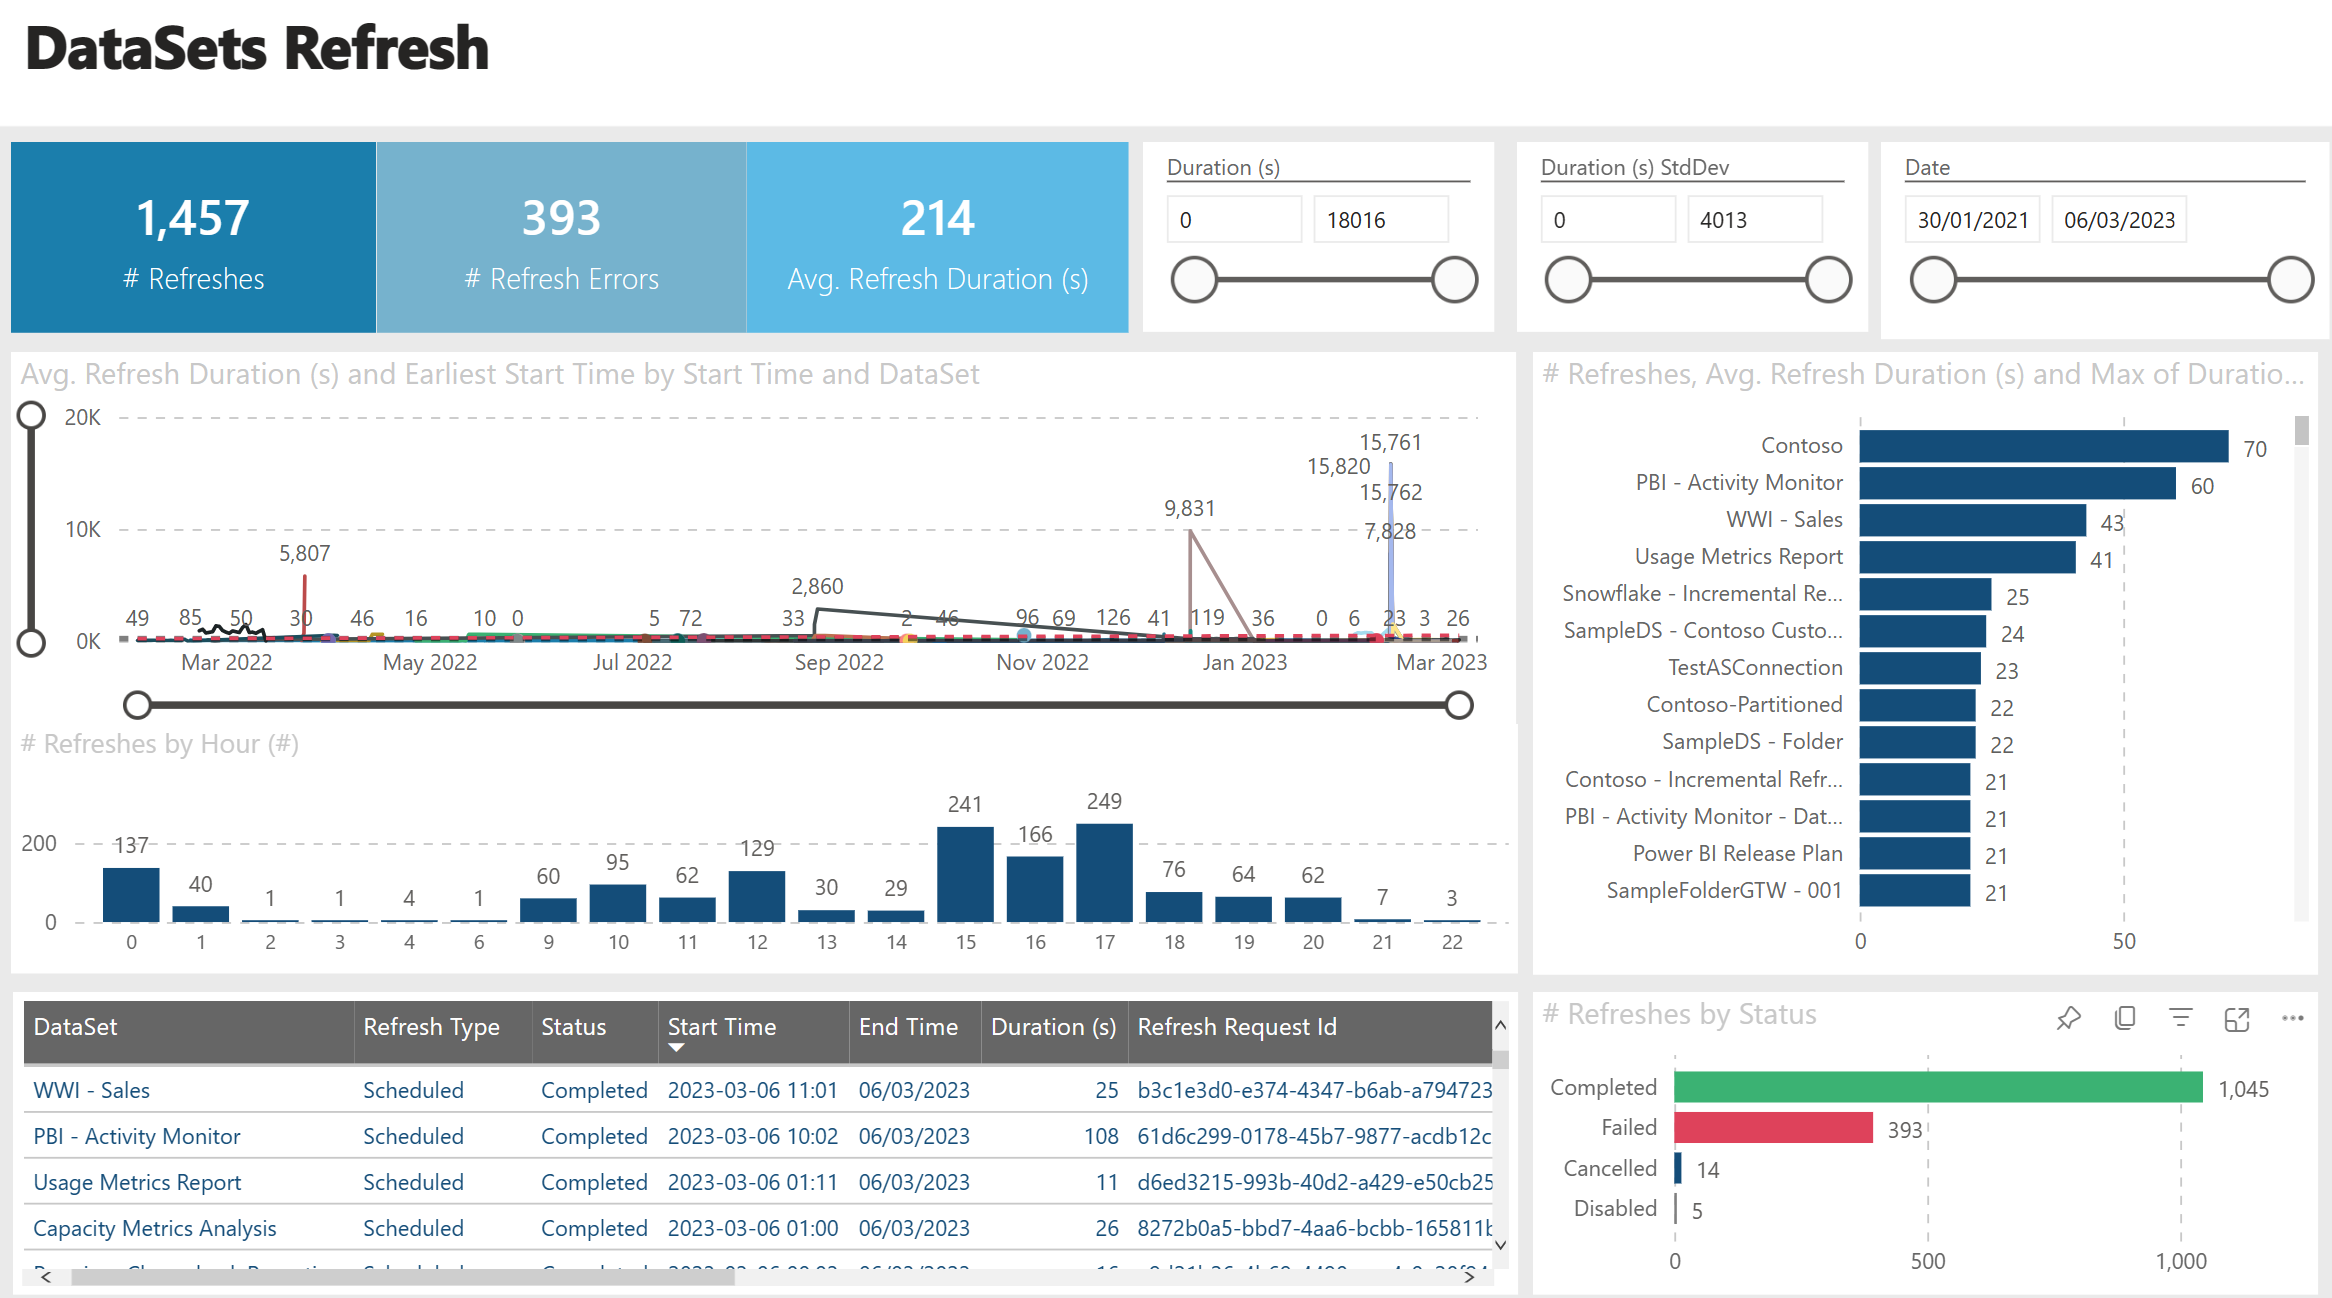2332x1298 pixels.
Task: Copy the Refreshes by Status visual
Action: [2125, 1018]
